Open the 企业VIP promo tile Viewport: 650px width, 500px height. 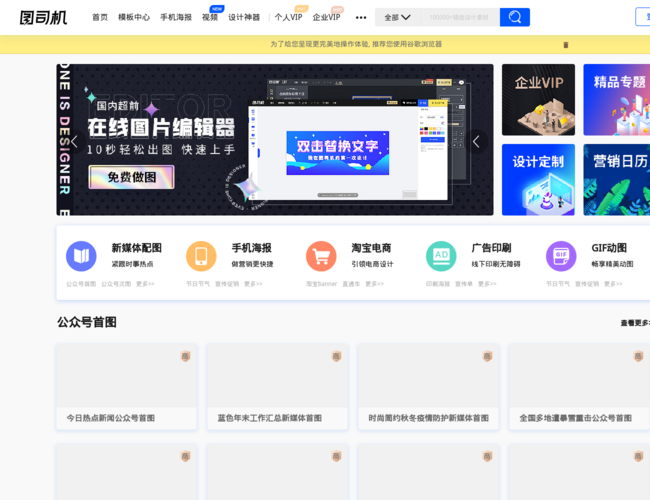[x=538, y=100]
